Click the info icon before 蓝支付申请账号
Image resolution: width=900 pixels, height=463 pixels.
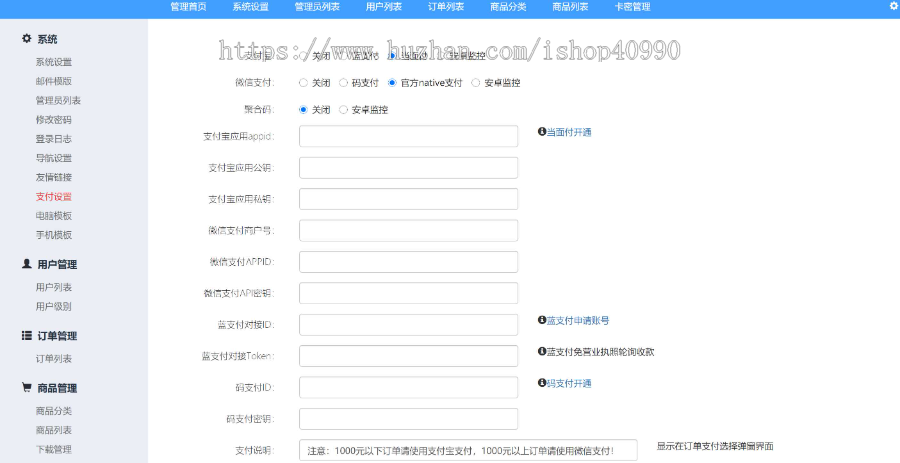click(542, 321)
